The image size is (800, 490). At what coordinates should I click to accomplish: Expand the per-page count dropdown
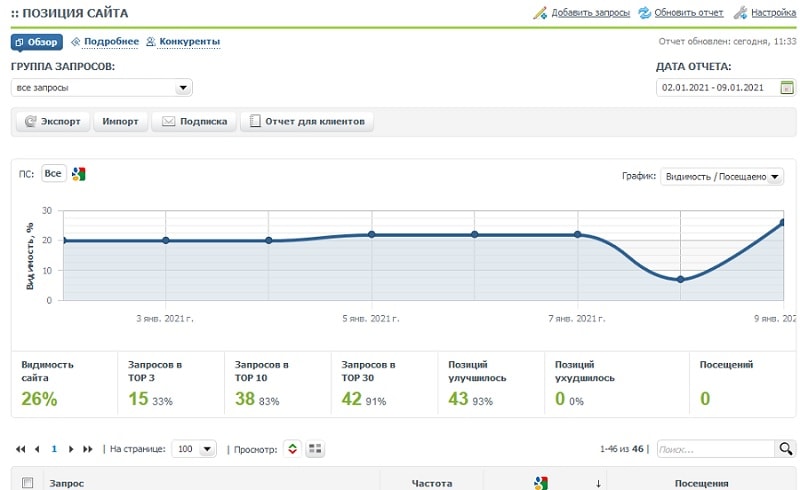point(196,450)
